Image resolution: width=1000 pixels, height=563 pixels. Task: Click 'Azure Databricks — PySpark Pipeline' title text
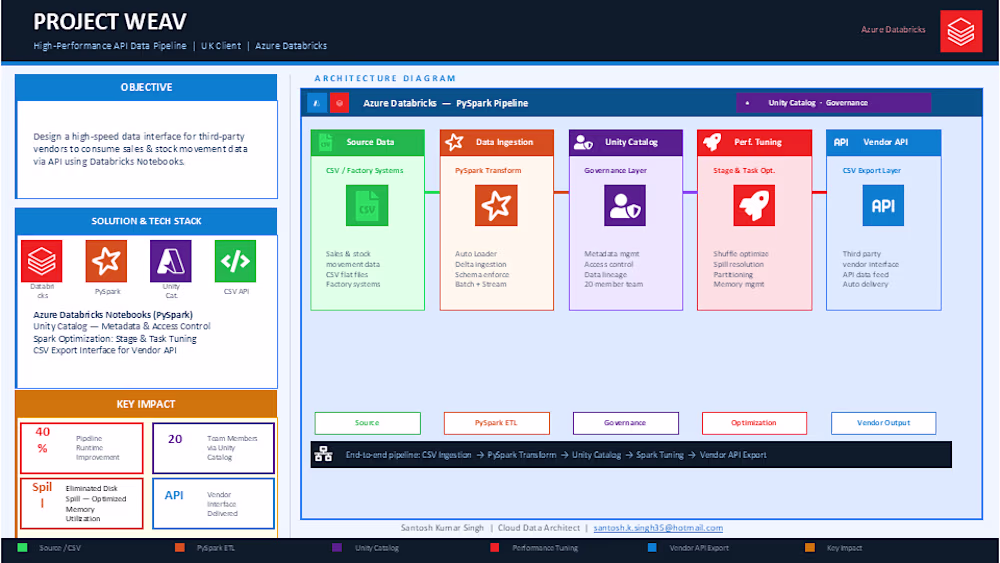(446, 103)
